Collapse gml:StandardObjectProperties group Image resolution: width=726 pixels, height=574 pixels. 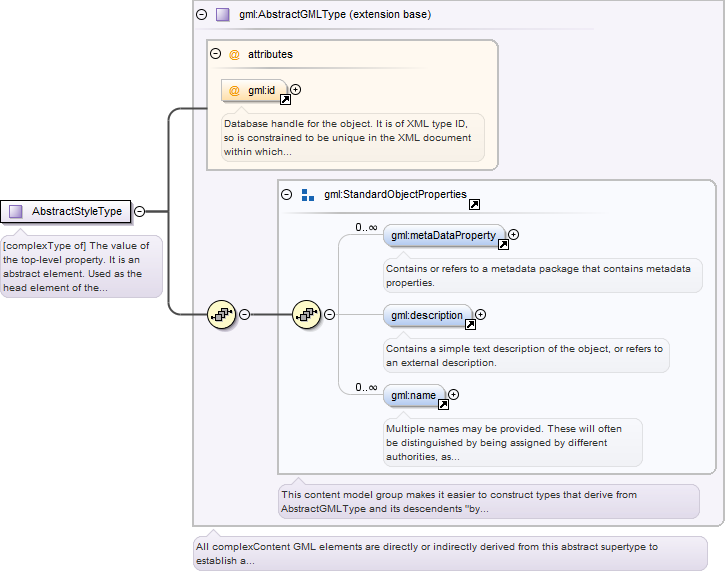[x=287, y=194]
